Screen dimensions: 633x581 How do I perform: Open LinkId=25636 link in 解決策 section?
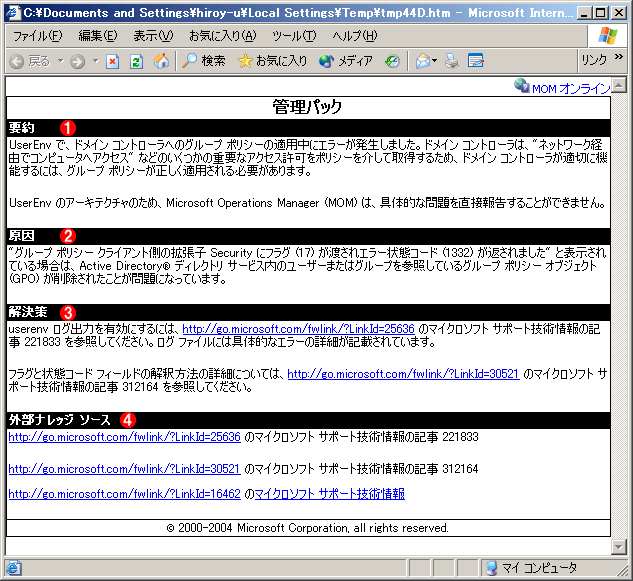pos(298,329)
